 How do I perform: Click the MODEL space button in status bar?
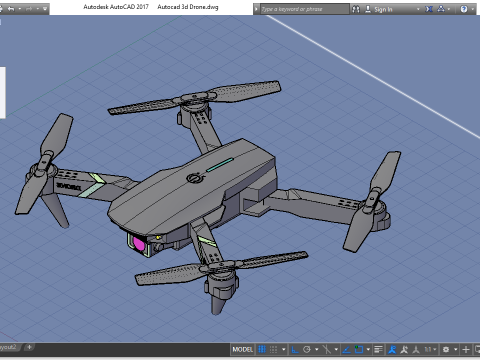243,349
